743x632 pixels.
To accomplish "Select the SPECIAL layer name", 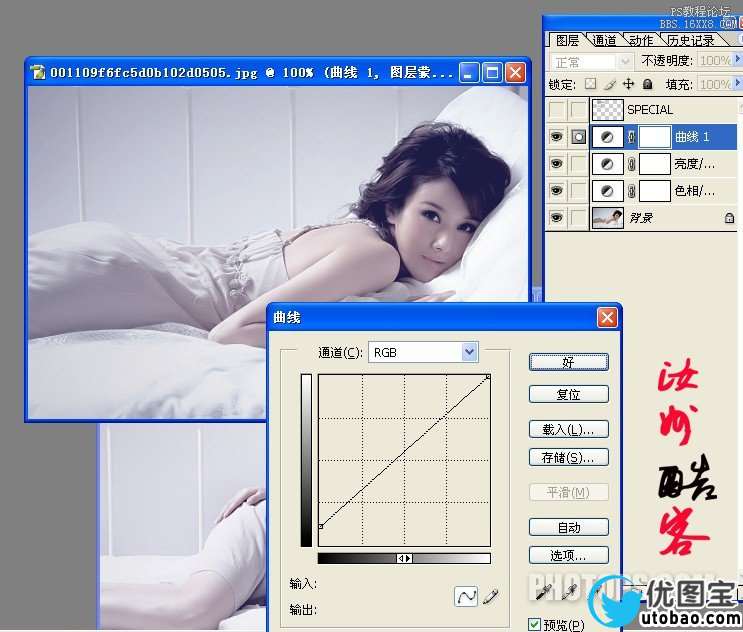I will [650, 110].
